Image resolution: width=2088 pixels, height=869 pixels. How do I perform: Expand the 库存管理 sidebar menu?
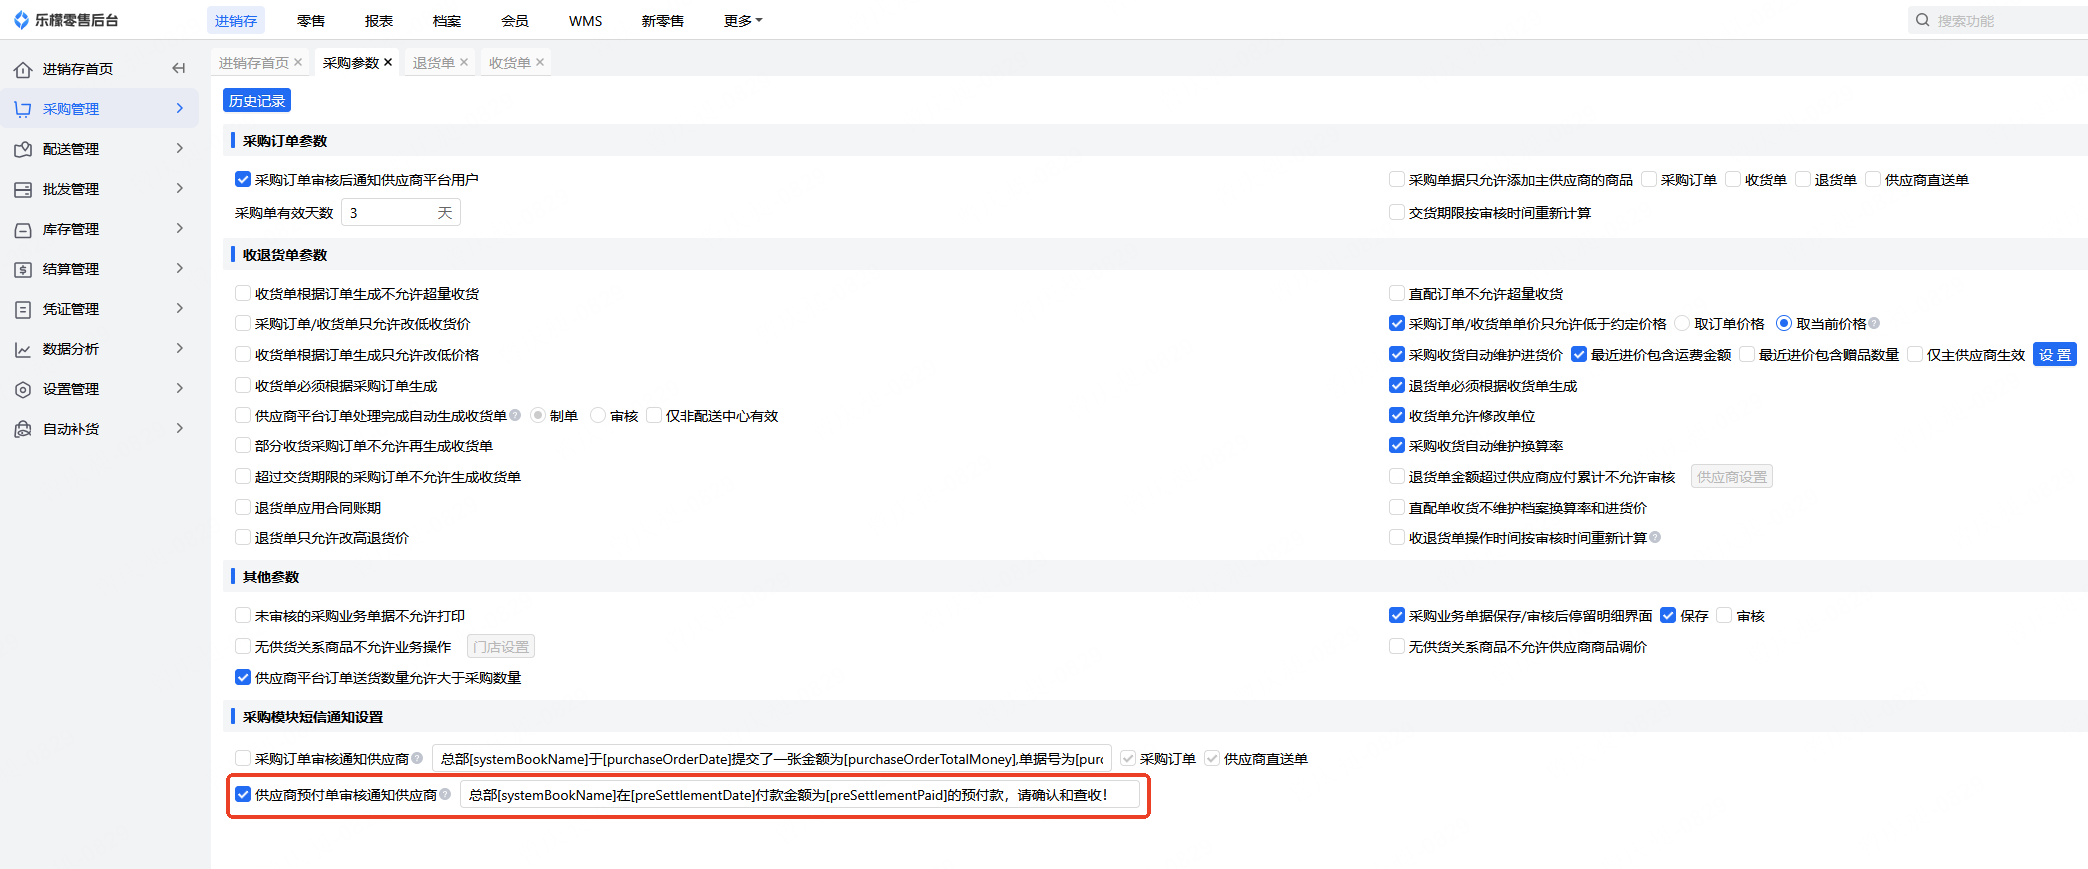180,228
